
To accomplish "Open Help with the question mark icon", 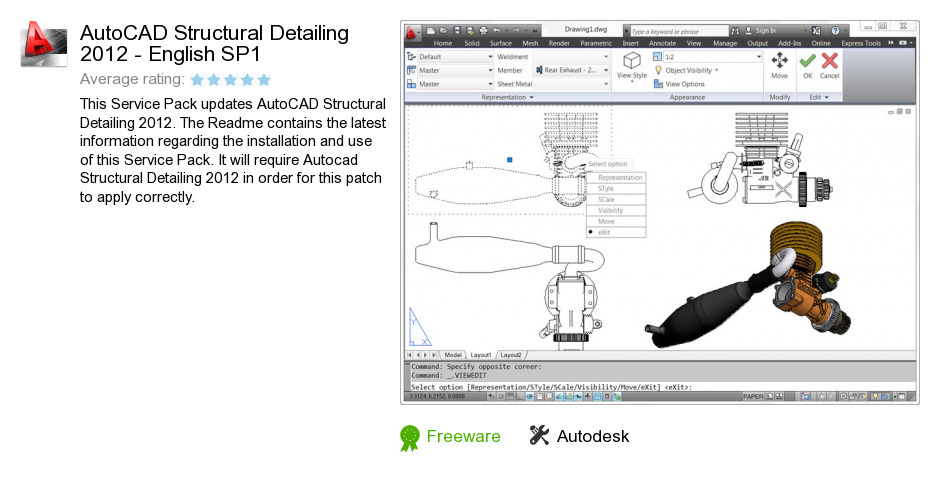I will (x=835, y=31).
